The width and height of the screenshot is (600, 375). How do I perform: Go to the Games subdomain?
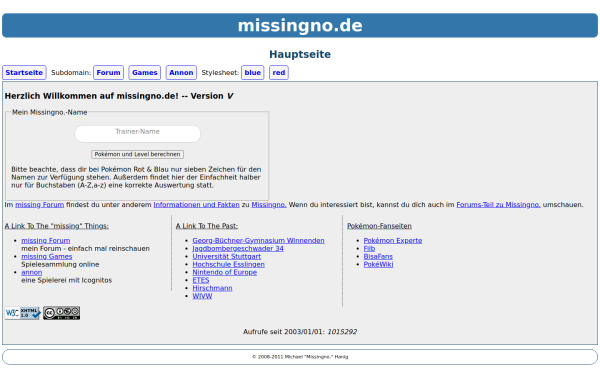point(145,73)
